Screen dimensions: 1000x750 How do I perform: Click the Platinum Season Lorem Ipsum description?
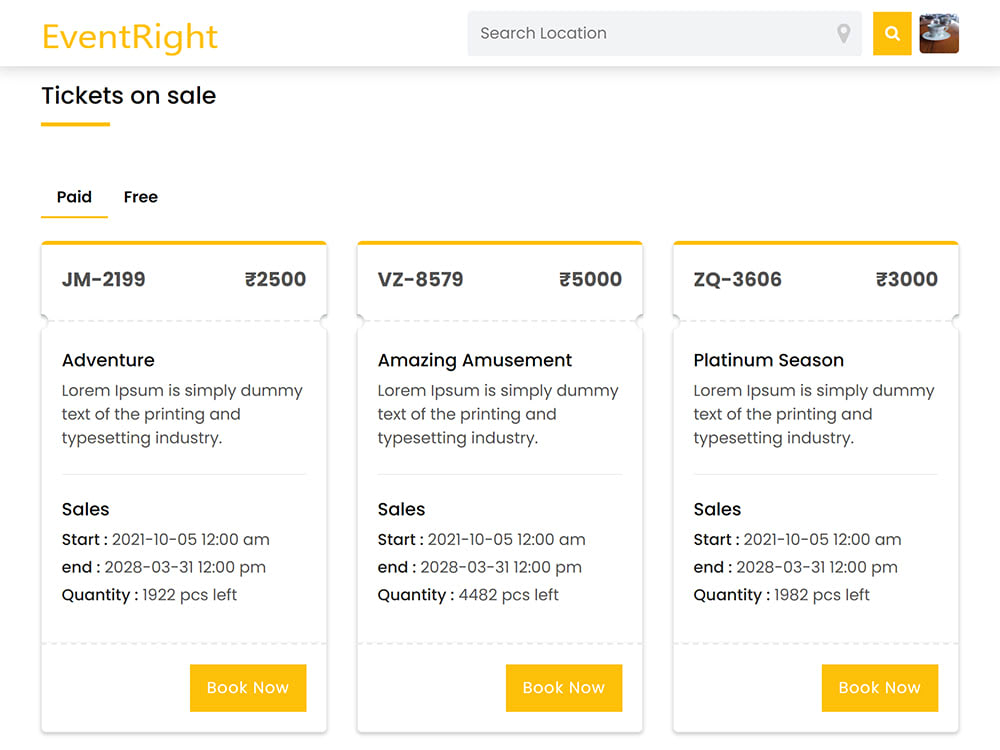pyautogui.click(x=814, y=414)
